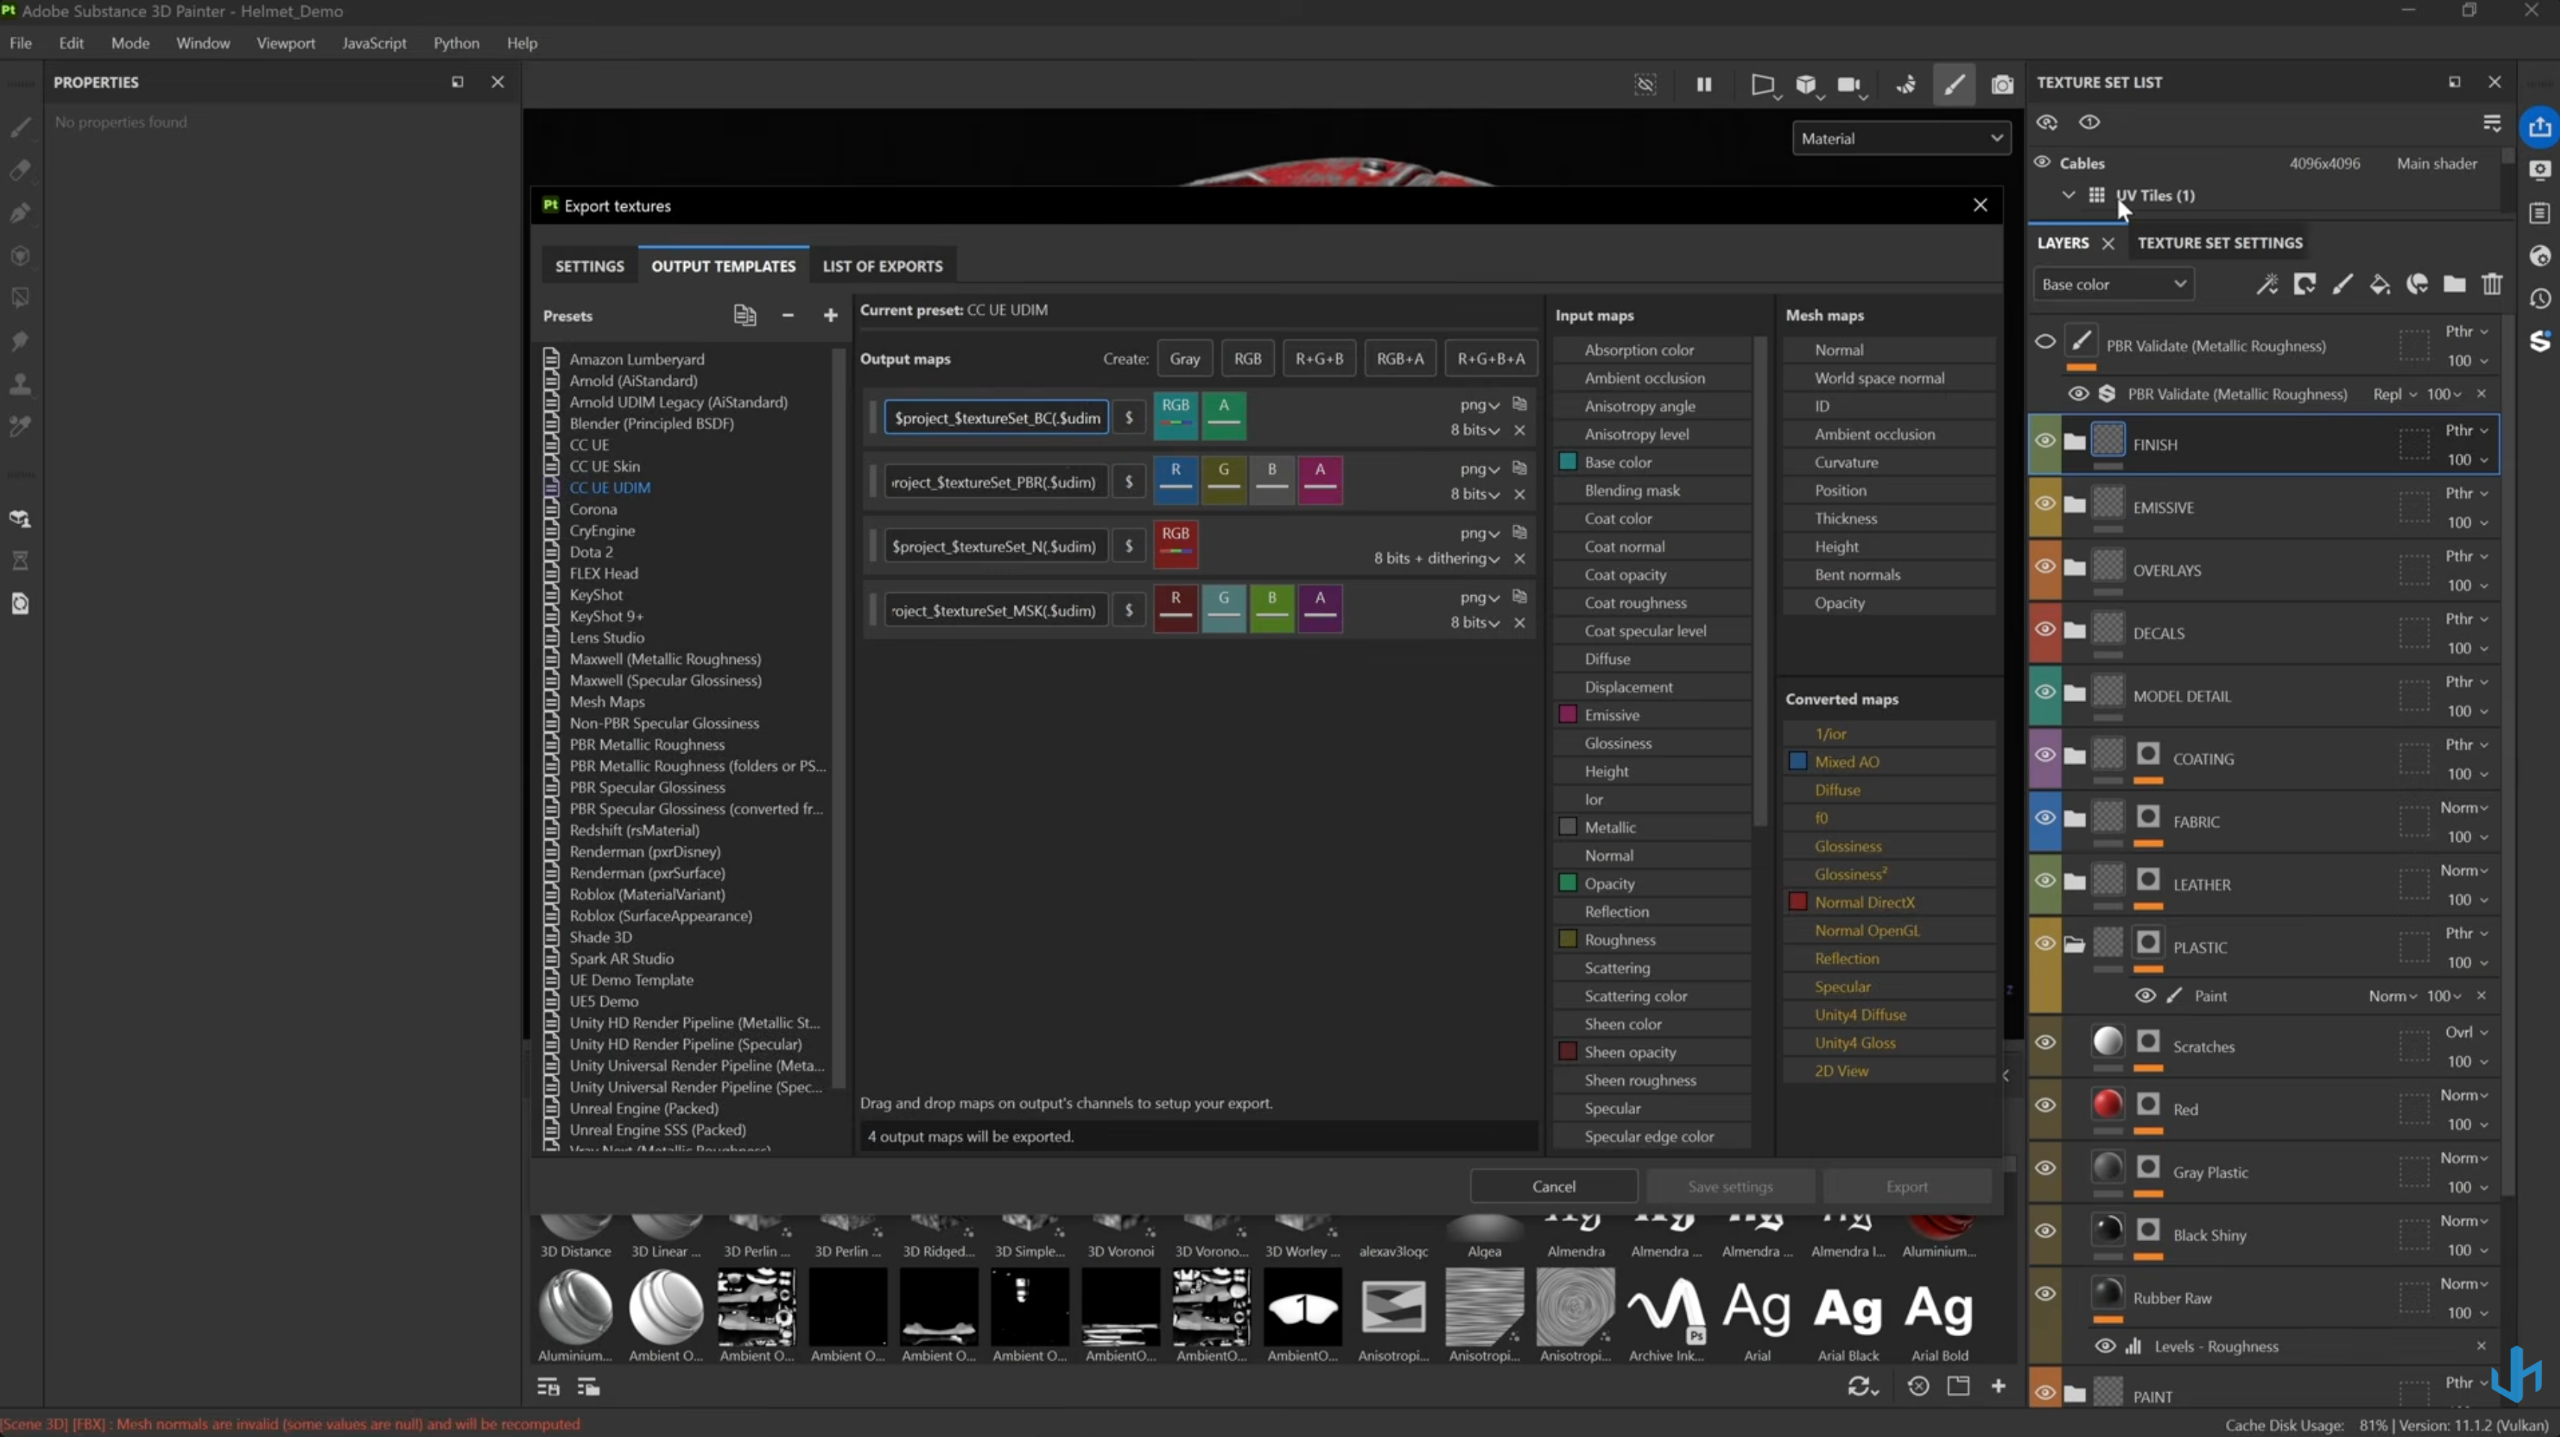The height and width of the screenshot is (1437, 2560).
Task: Click the delete layer trash icon
Action: click(2491, 285)
